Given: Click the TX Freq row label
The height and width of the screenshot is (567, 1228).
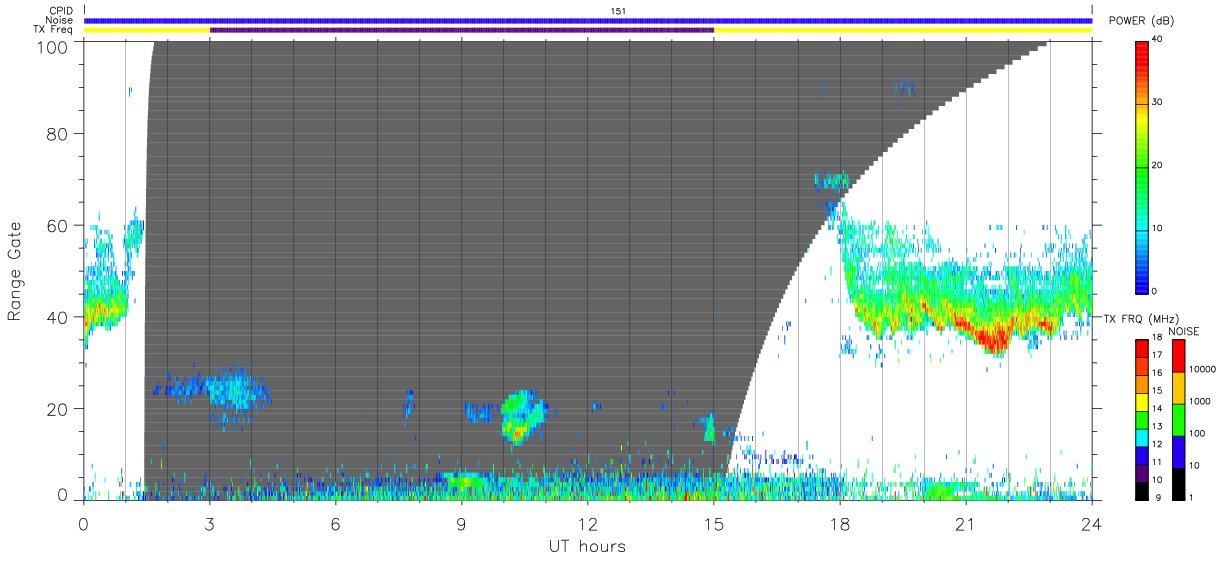Looking at the screenshot, I should [x=54, y=29].
